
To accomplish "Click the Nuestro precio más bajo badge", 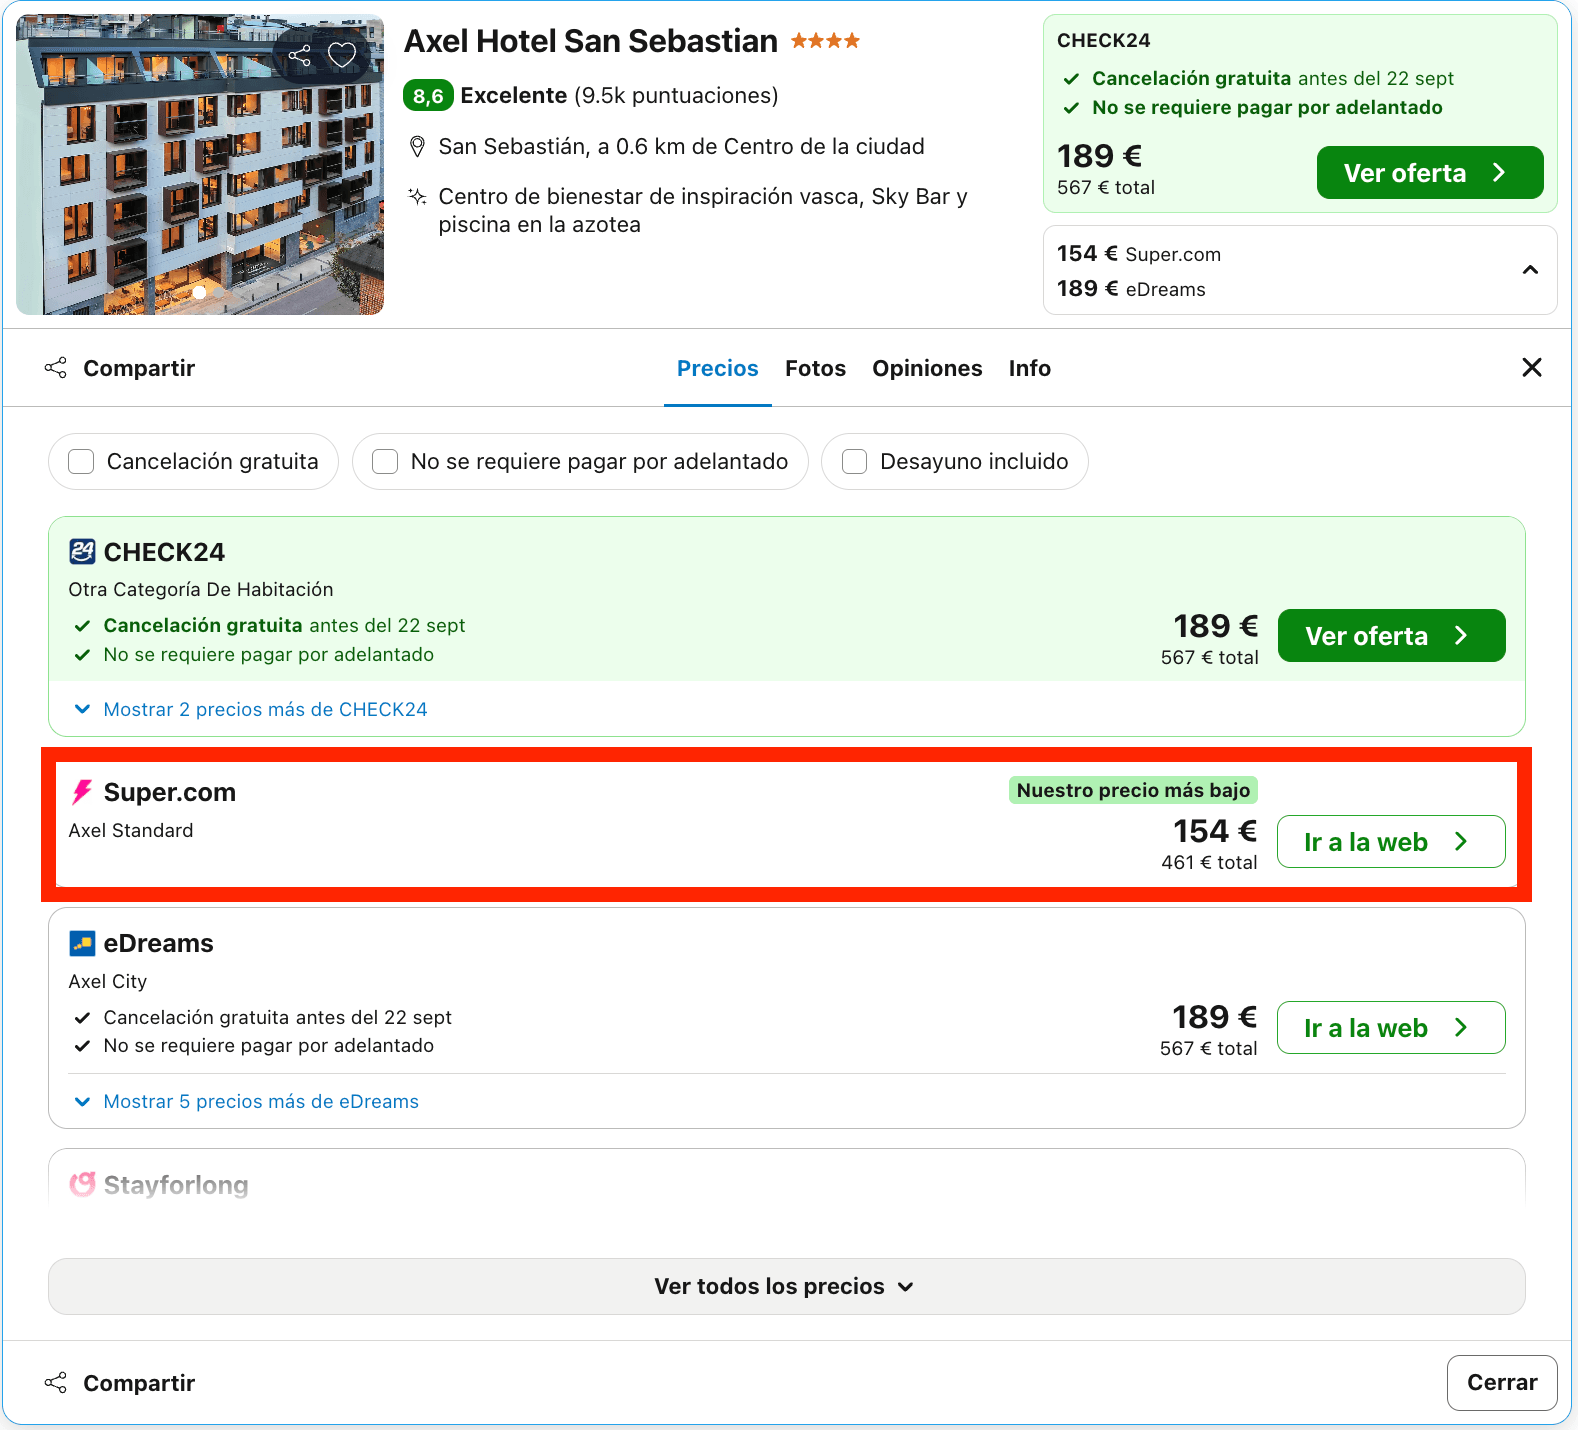I will click(1133, 790).
